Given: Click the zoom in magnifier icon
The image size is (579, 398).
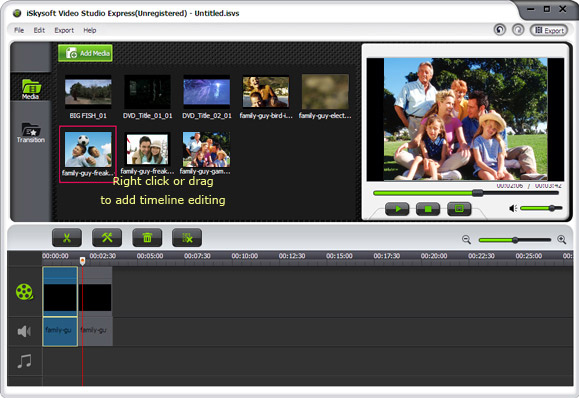Looking at the screenshot, I should click(562, 240).
